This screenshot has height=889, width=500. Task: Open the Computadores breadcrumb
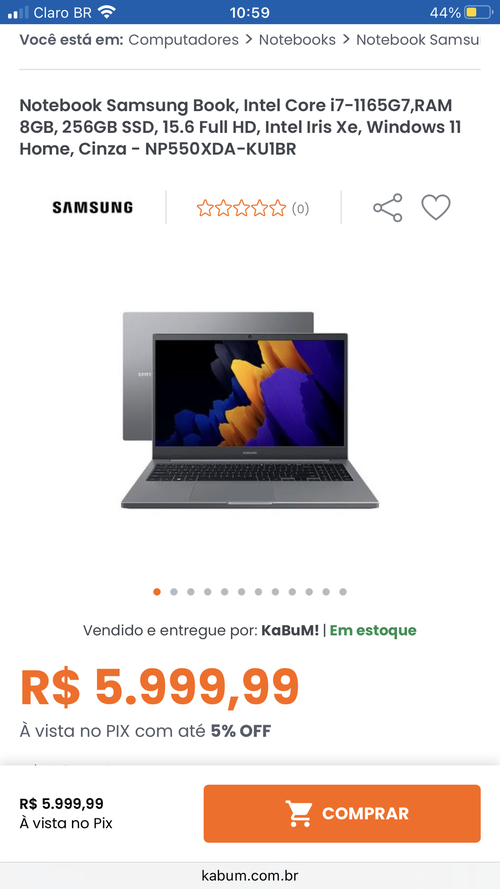pyautogui.click(x=184, y=40)
